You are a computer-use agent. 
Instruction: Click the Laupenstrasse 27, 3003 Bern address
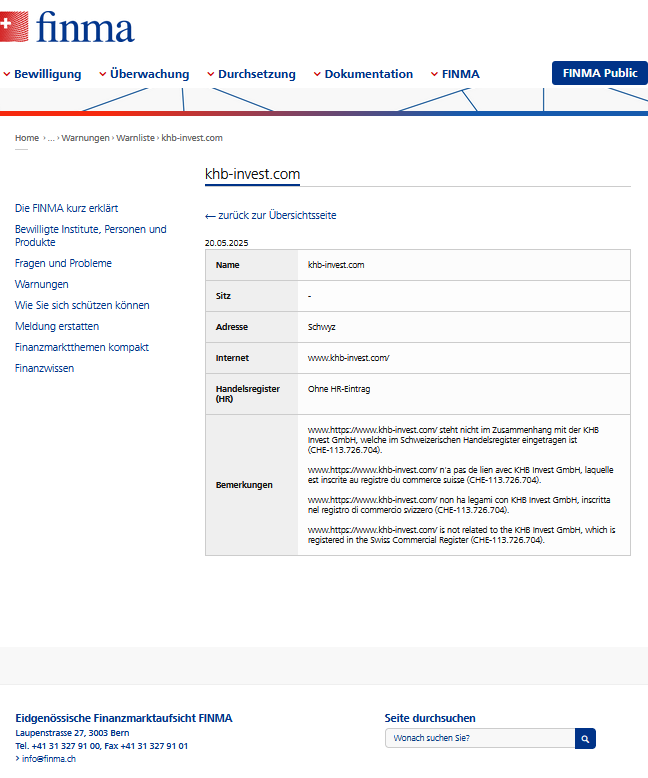(72, 733)
